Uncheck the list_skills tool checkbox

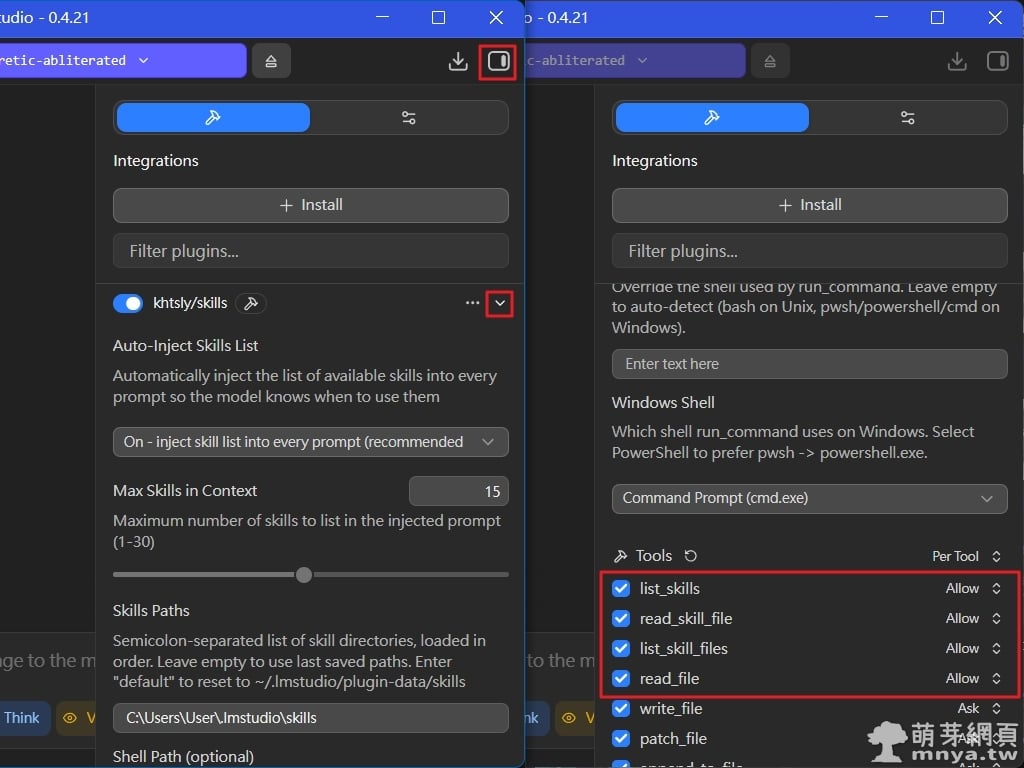click(621, 588)
